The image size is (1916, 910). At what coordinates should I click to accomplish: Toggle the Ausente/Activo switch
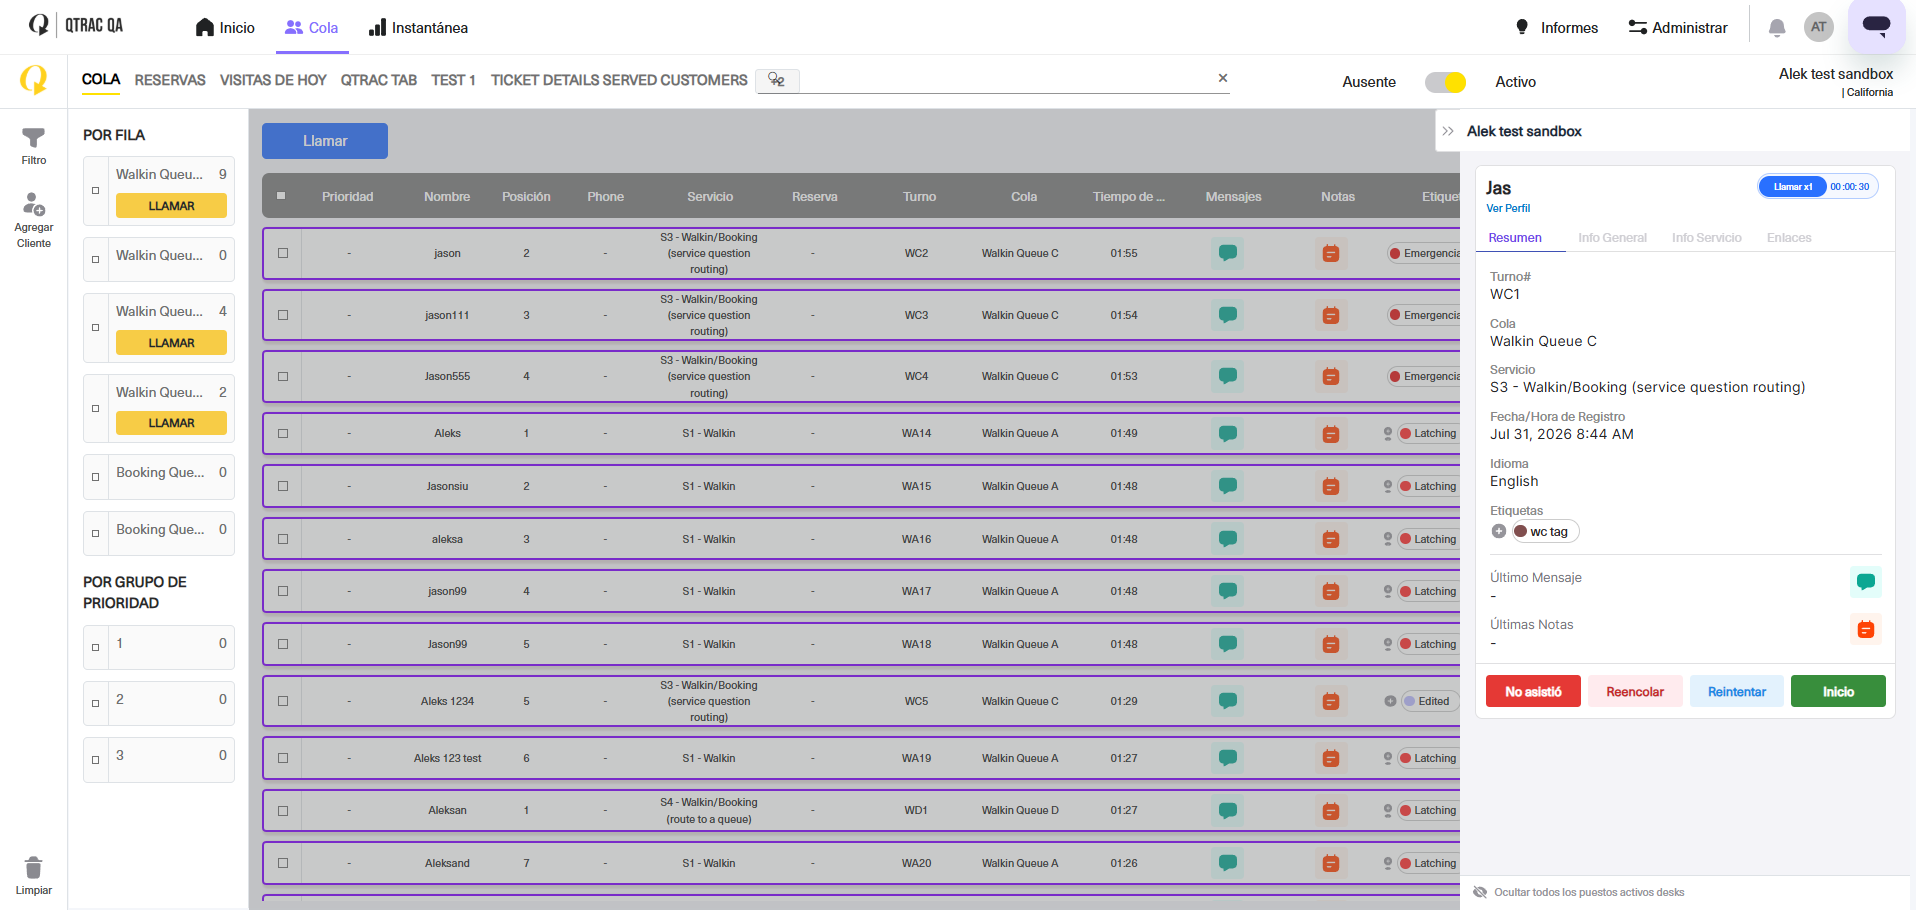pos(1445,82)
